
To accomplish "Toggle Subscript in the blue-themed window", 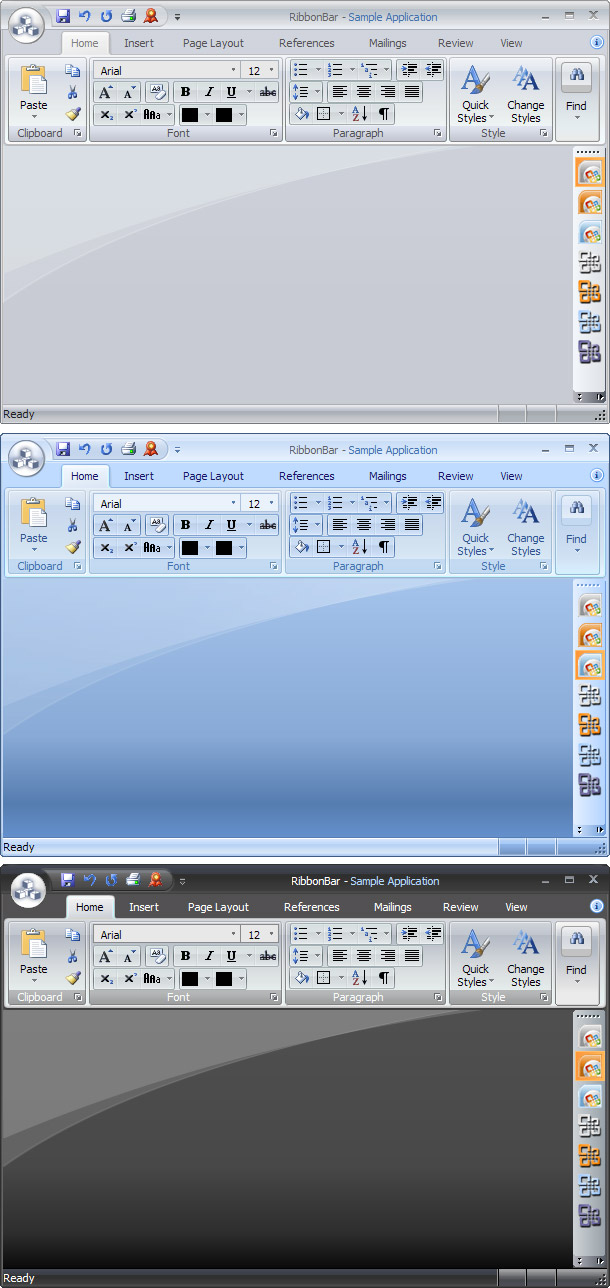I will [x=106, y=548].
